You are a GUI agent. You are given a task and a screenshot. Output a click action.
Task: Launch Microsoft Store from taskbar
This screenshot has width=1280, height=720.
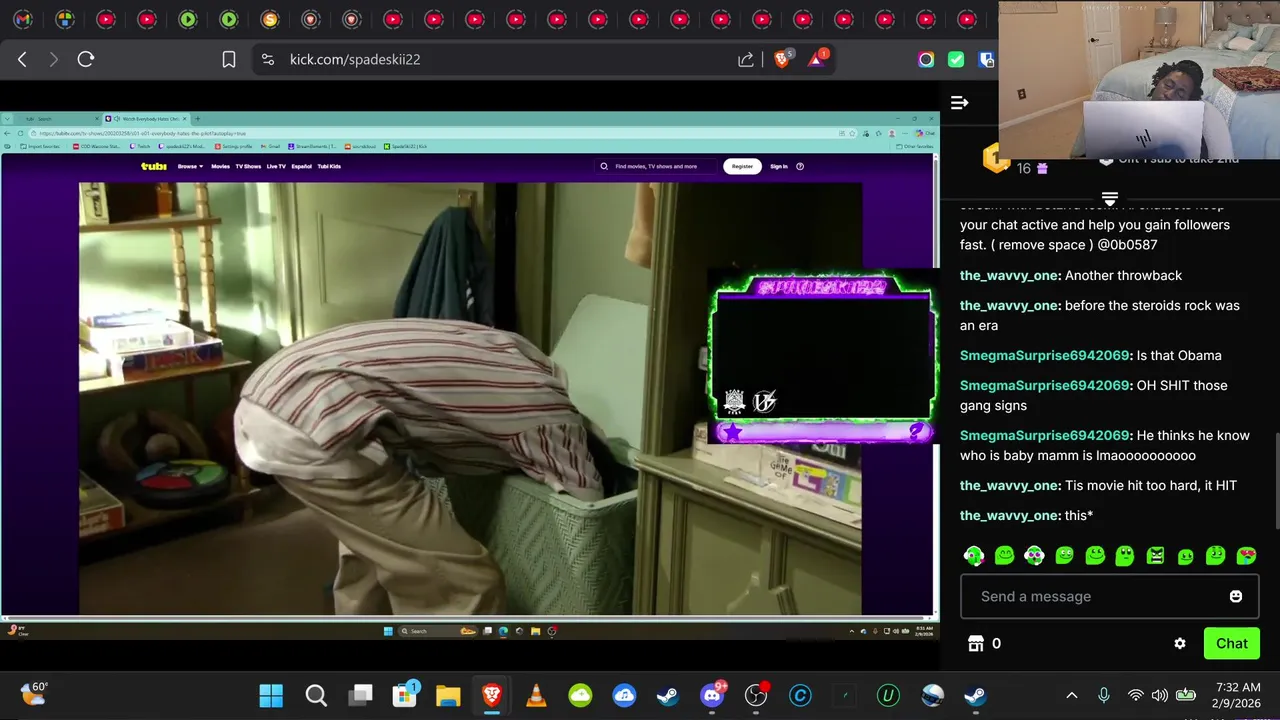click(405, 695)
